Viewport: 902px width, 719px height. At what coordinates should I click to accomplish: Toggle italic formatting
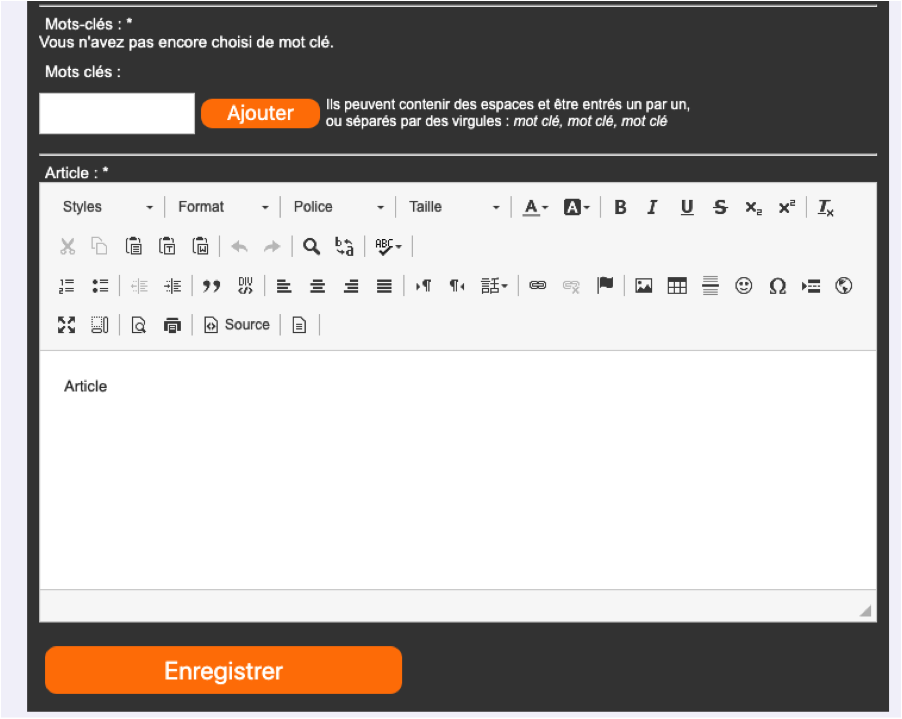coord(653,207)
